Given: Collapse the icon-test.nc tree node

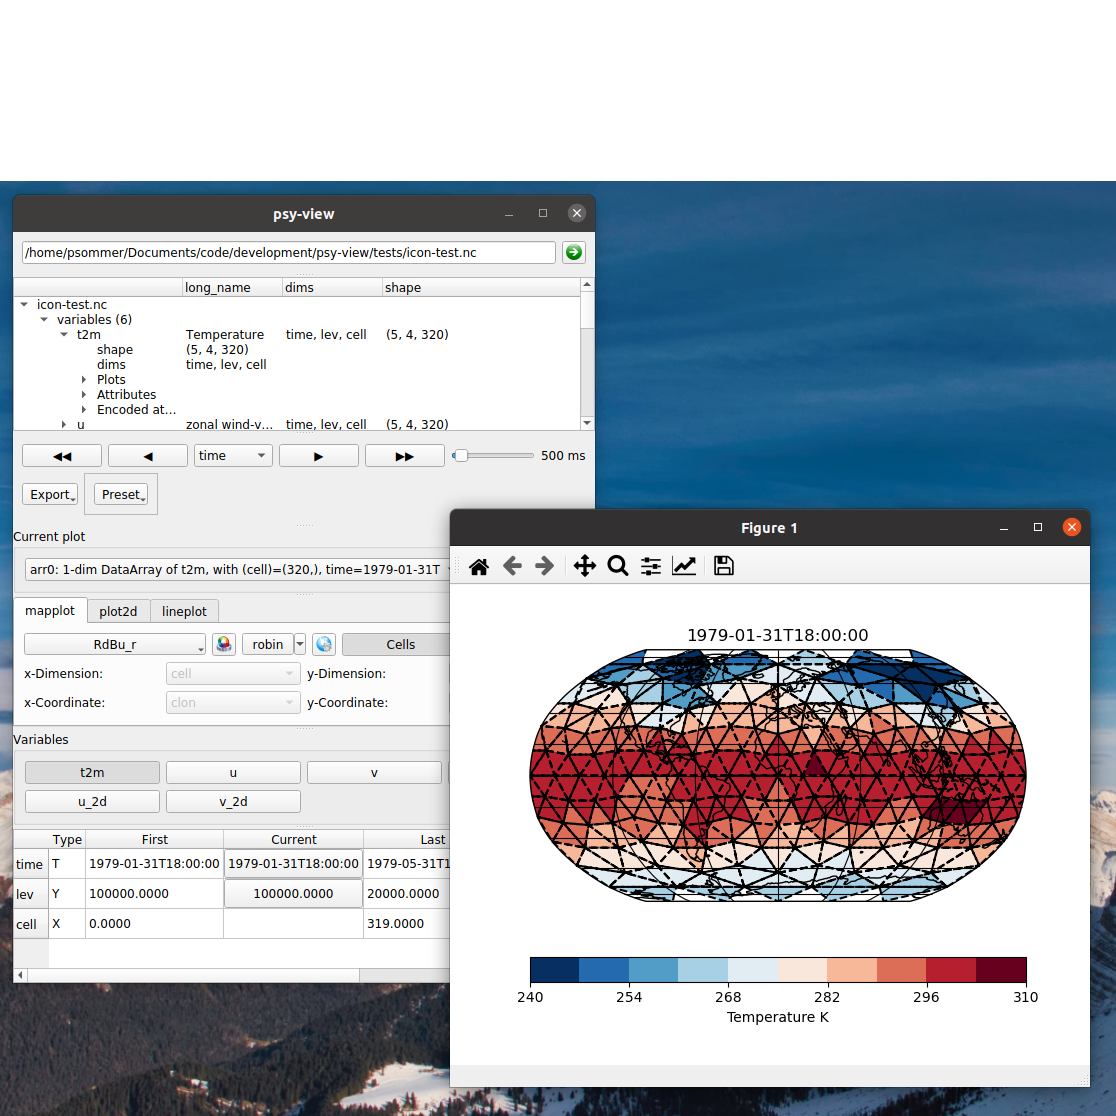Looking at the screenshot, I should pos(24,305).
